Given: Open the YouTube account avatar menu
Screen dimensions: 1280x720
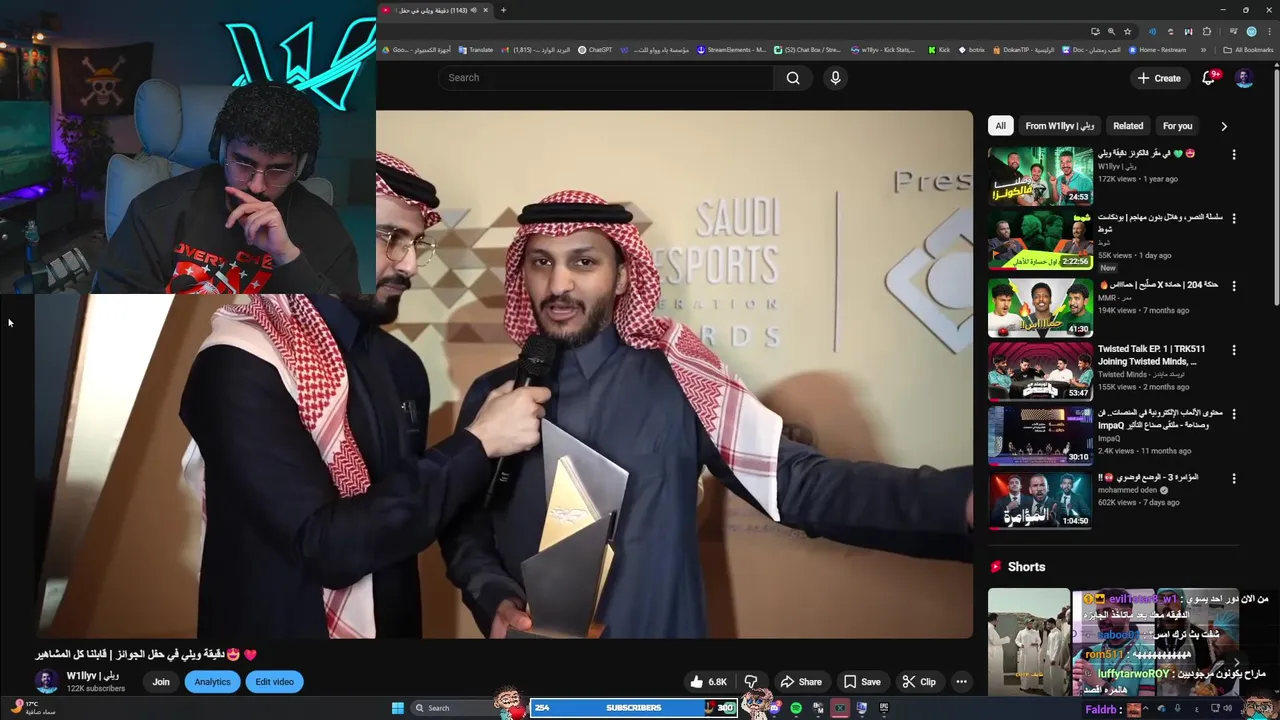Looking at the screenshot, I should pyautogui.click(x=1244, y=78).
